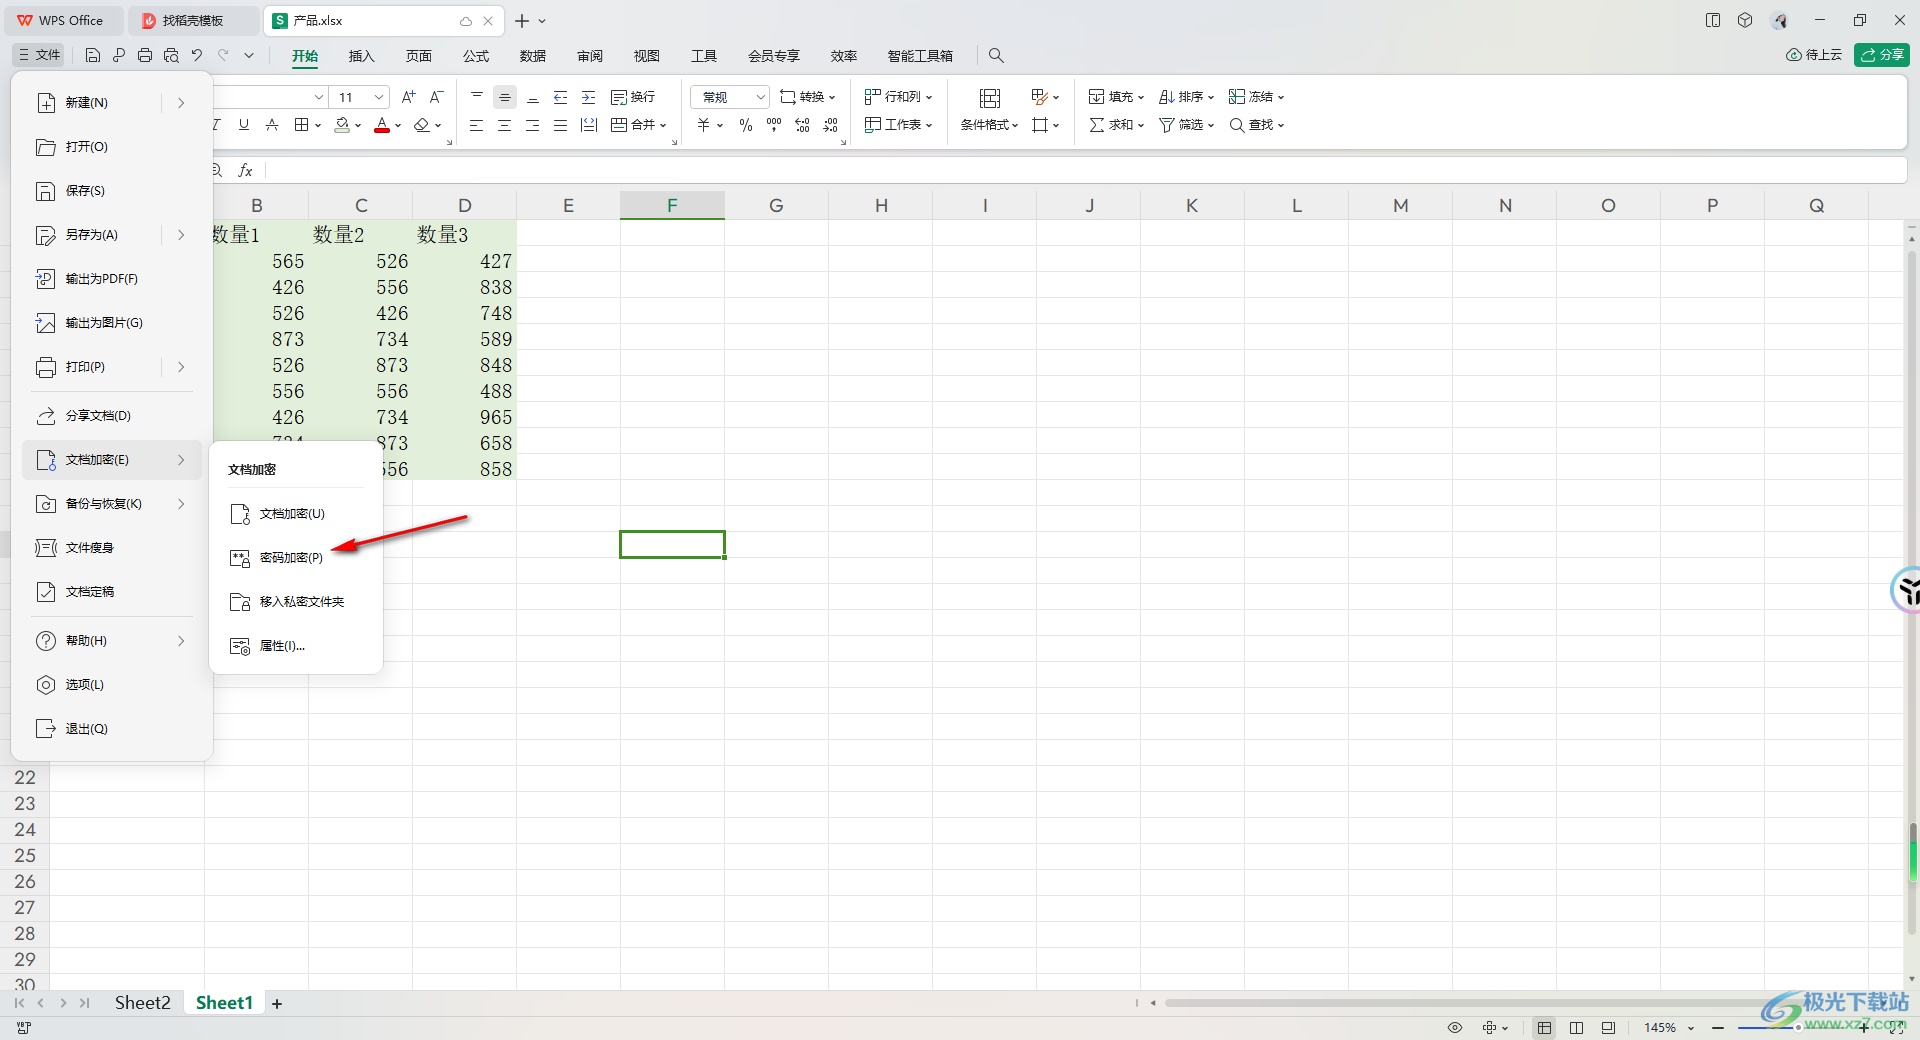This screenshot has height=1040, width=1920.
Task: Select column F header
Action: click(672, 205)
